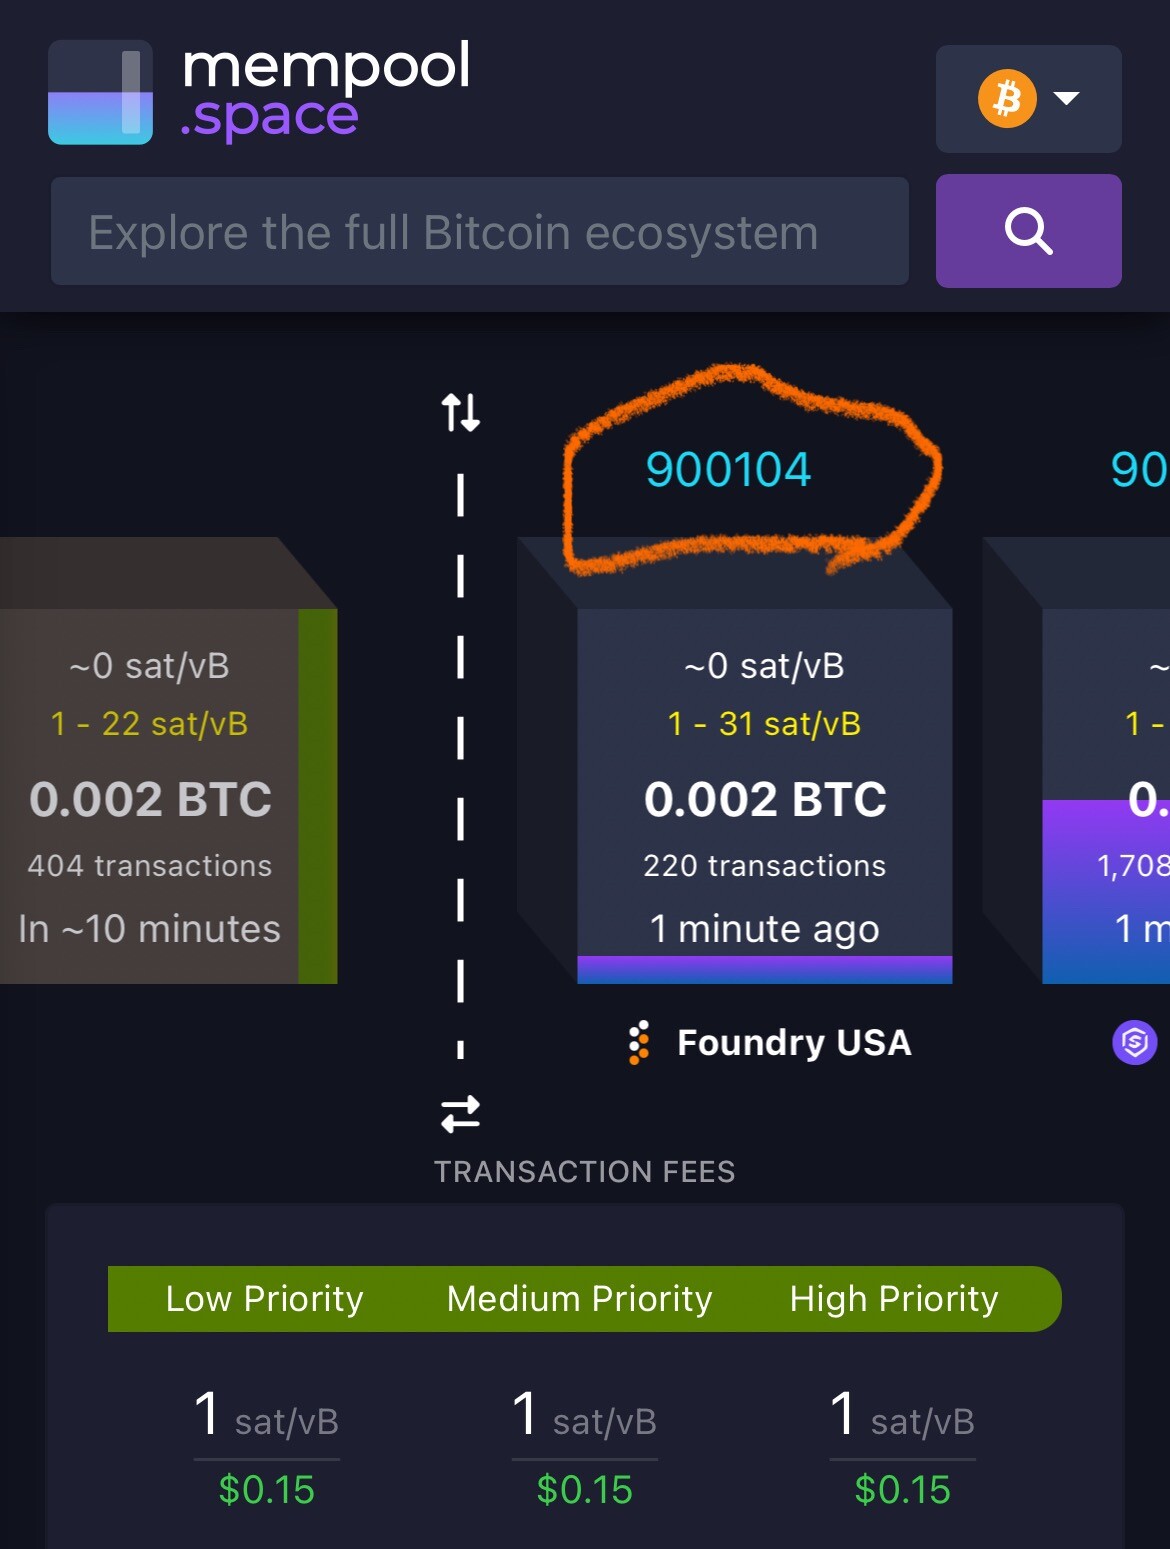Viewport: 1170px width, 1549px height.
Task: Click the mempool.space title text
Action: pyautogui.click(x=325, y=90)
